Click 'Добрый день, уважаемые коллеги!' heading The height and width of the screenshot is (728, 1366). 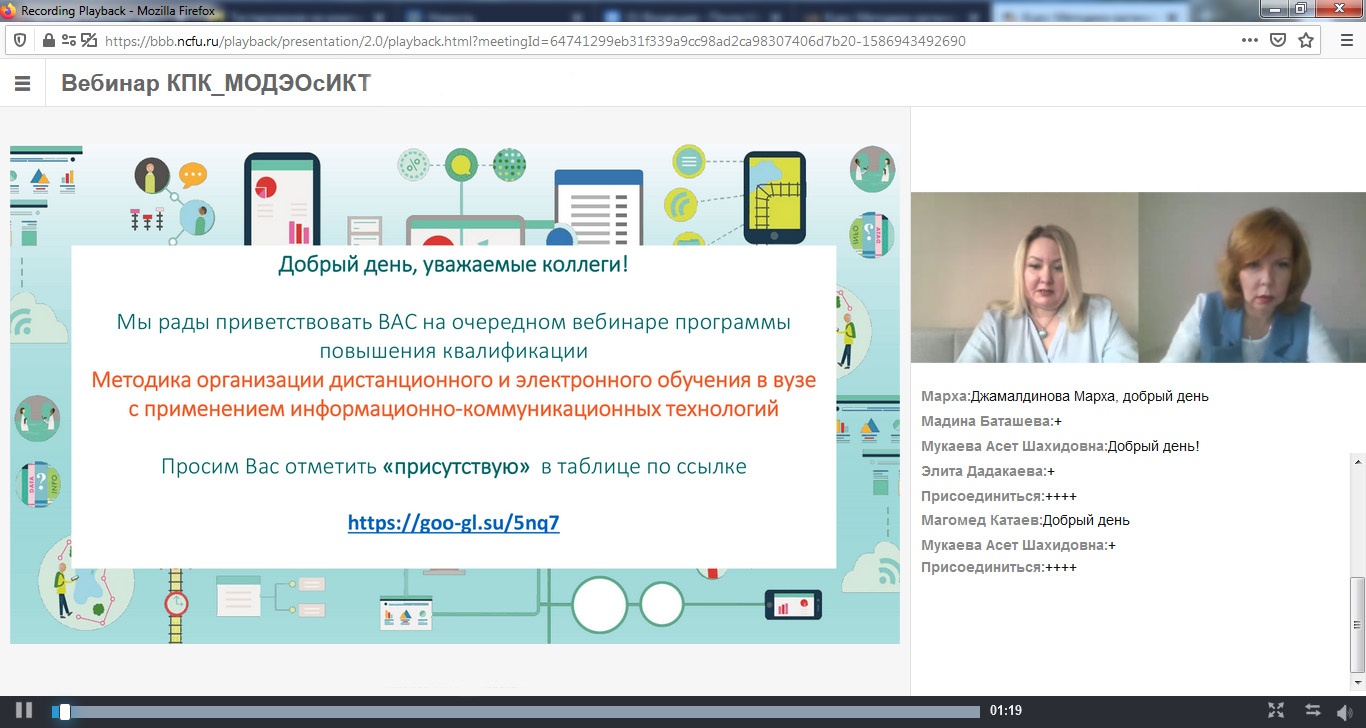(454, 265)
